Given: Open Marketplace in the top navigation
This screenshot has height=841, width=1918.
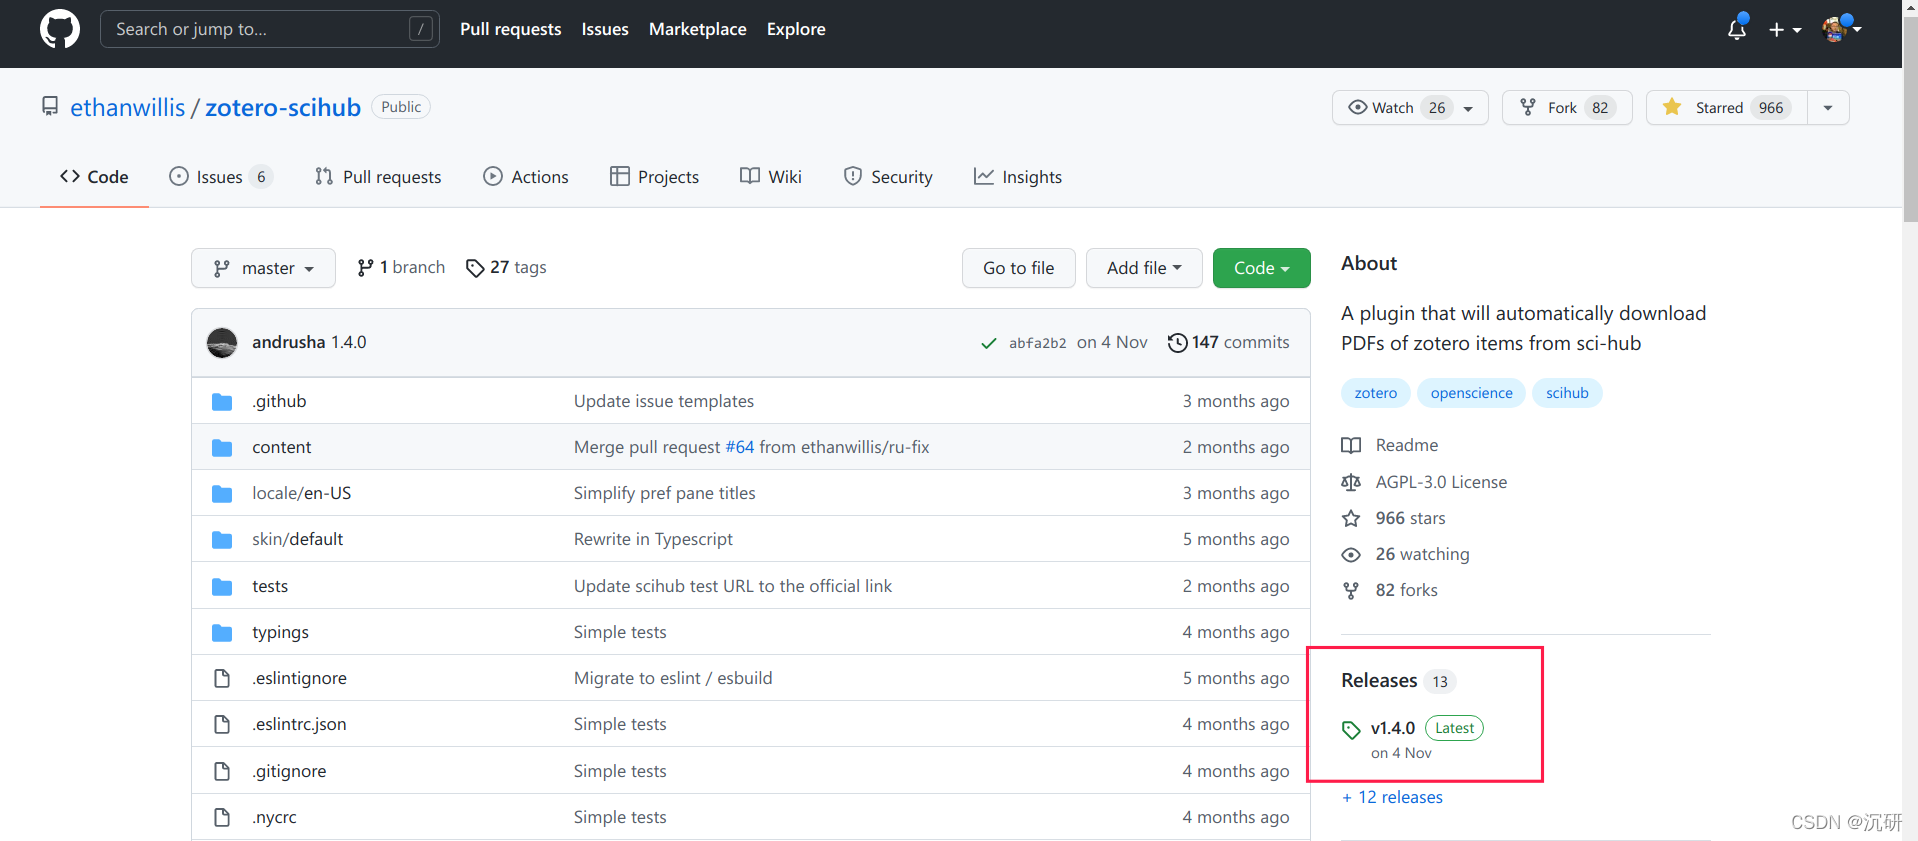Looking at the screenshot, I should coord(698,29).
